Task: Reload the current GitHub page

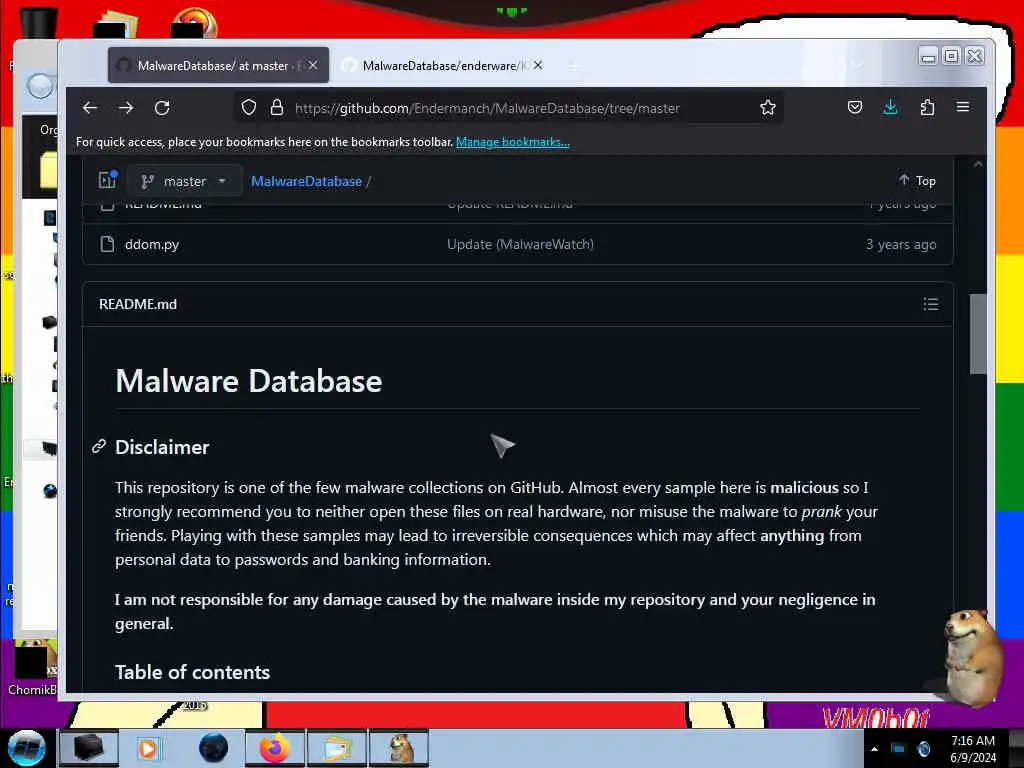Action: point(162,108)
